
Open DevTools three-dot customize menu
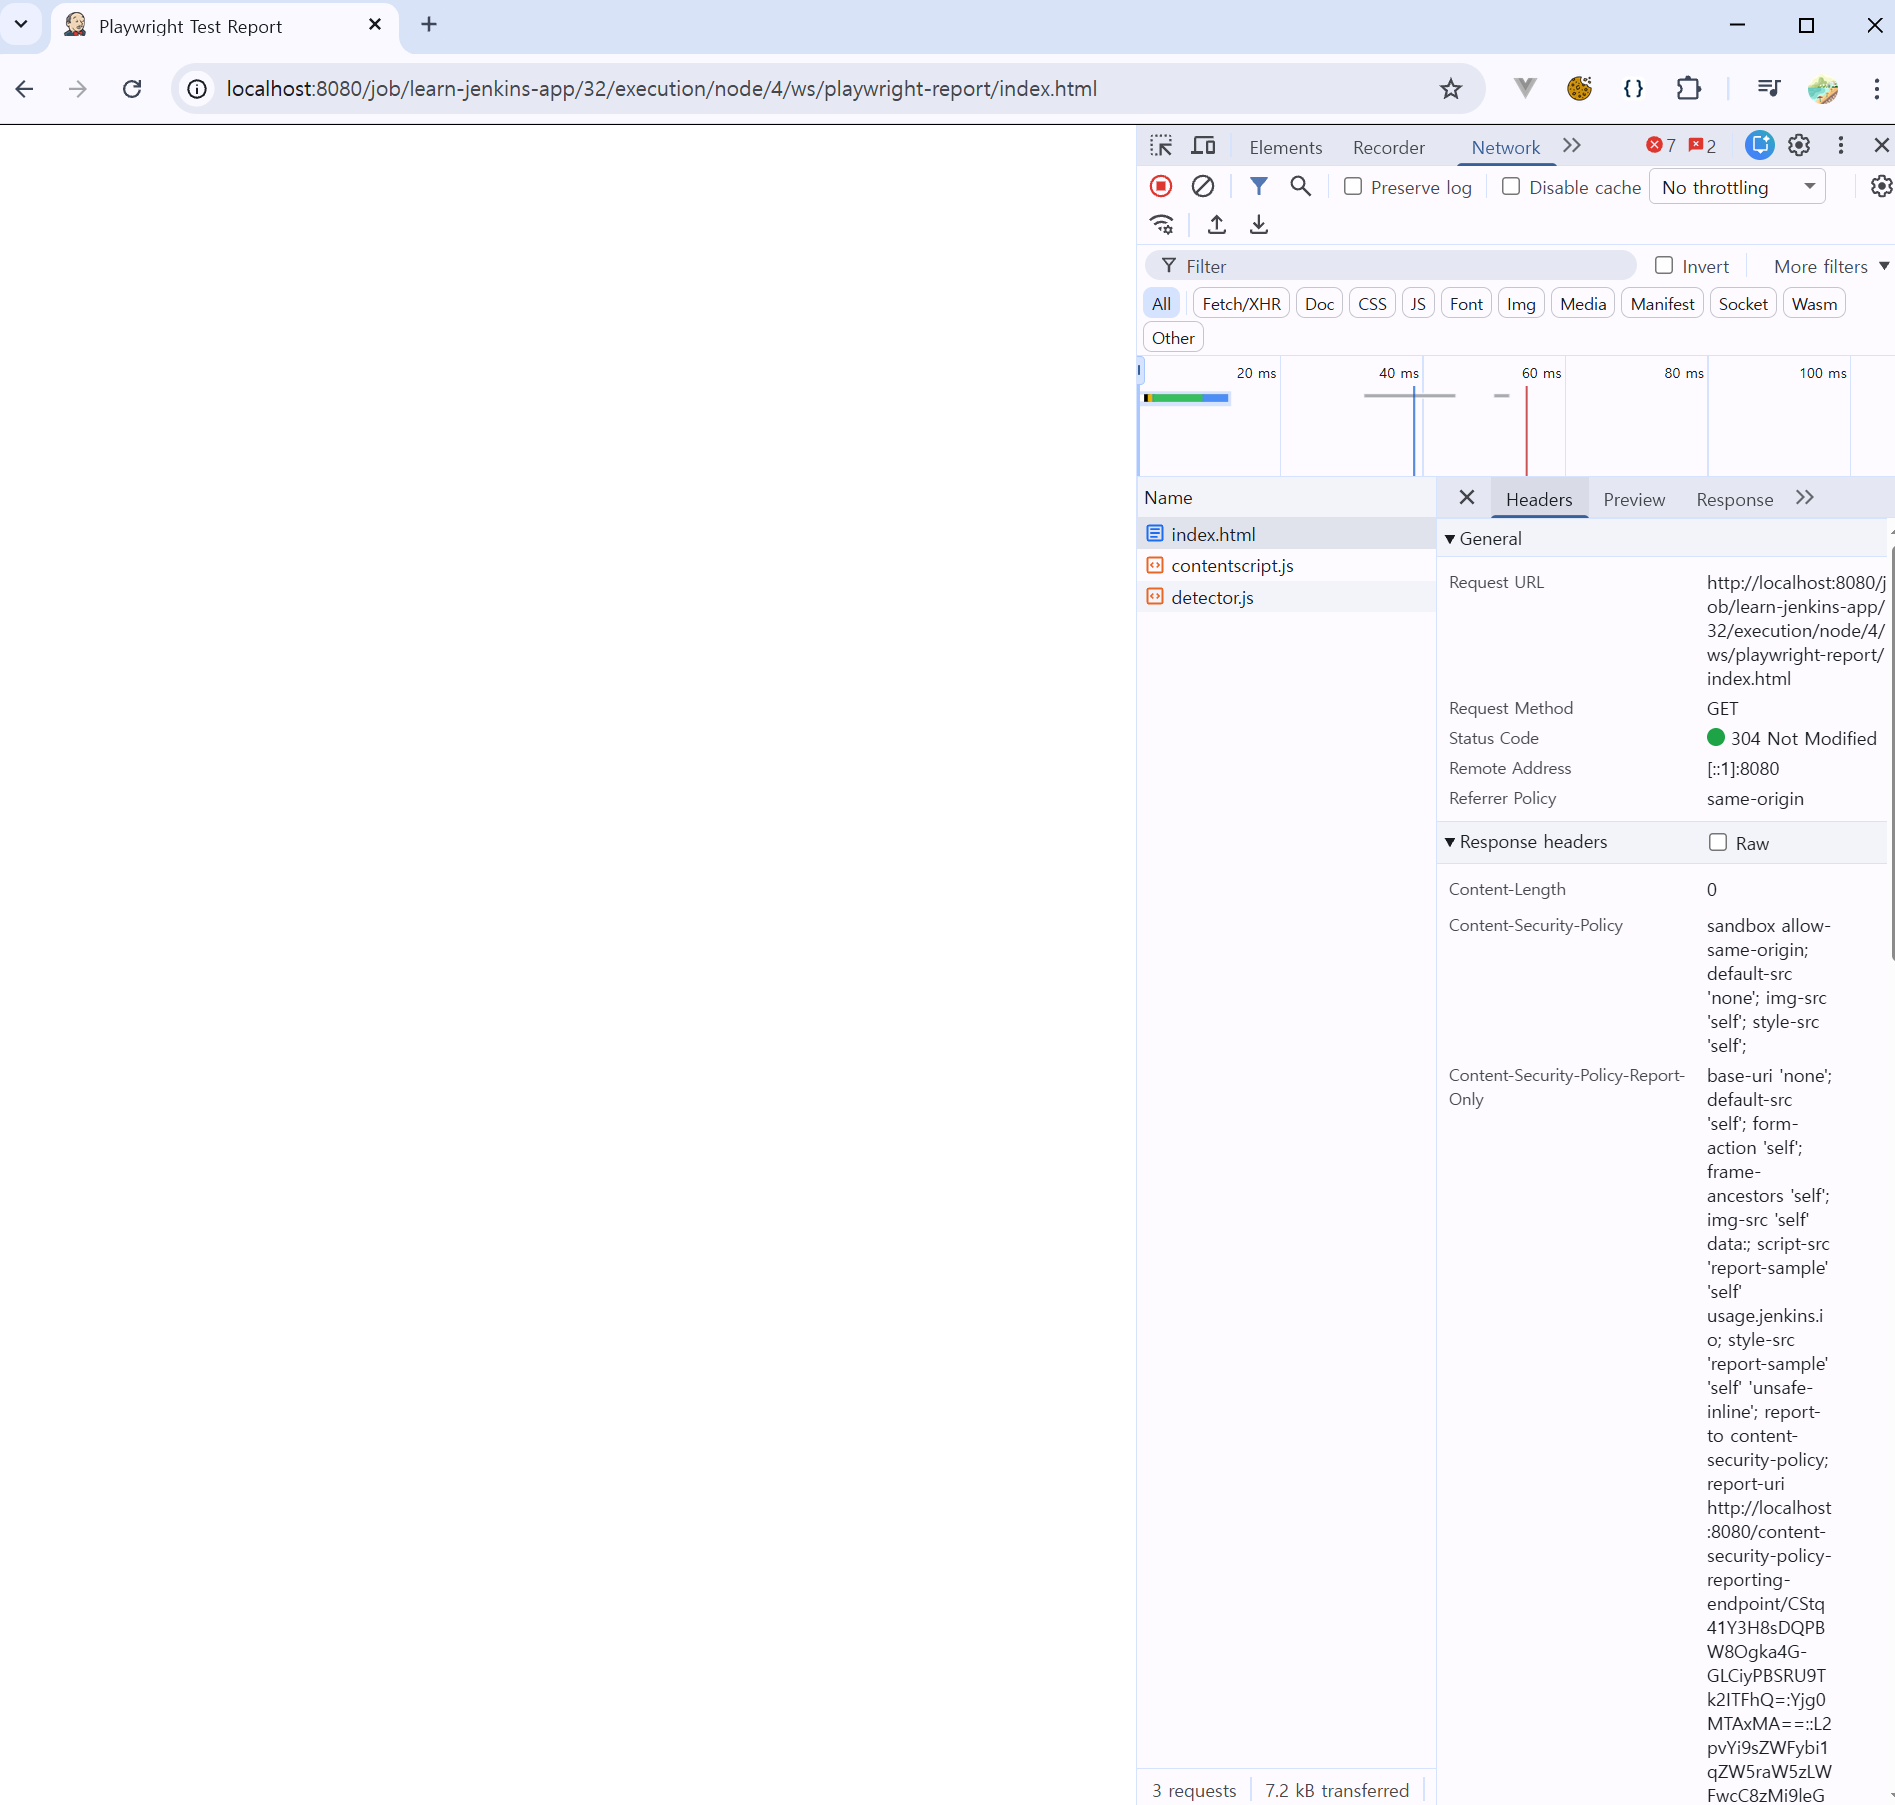1841,146
